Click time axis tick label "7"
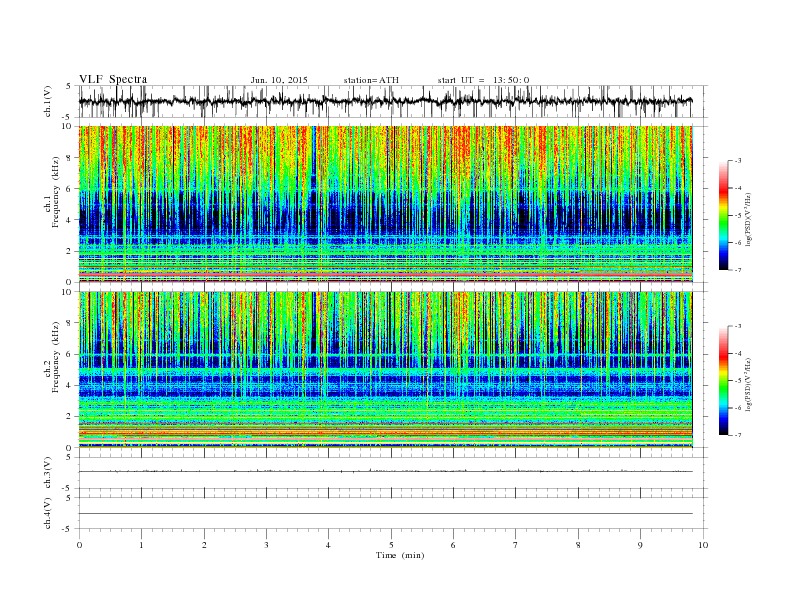This screenshot has width=792, height=612. (516, 545)
